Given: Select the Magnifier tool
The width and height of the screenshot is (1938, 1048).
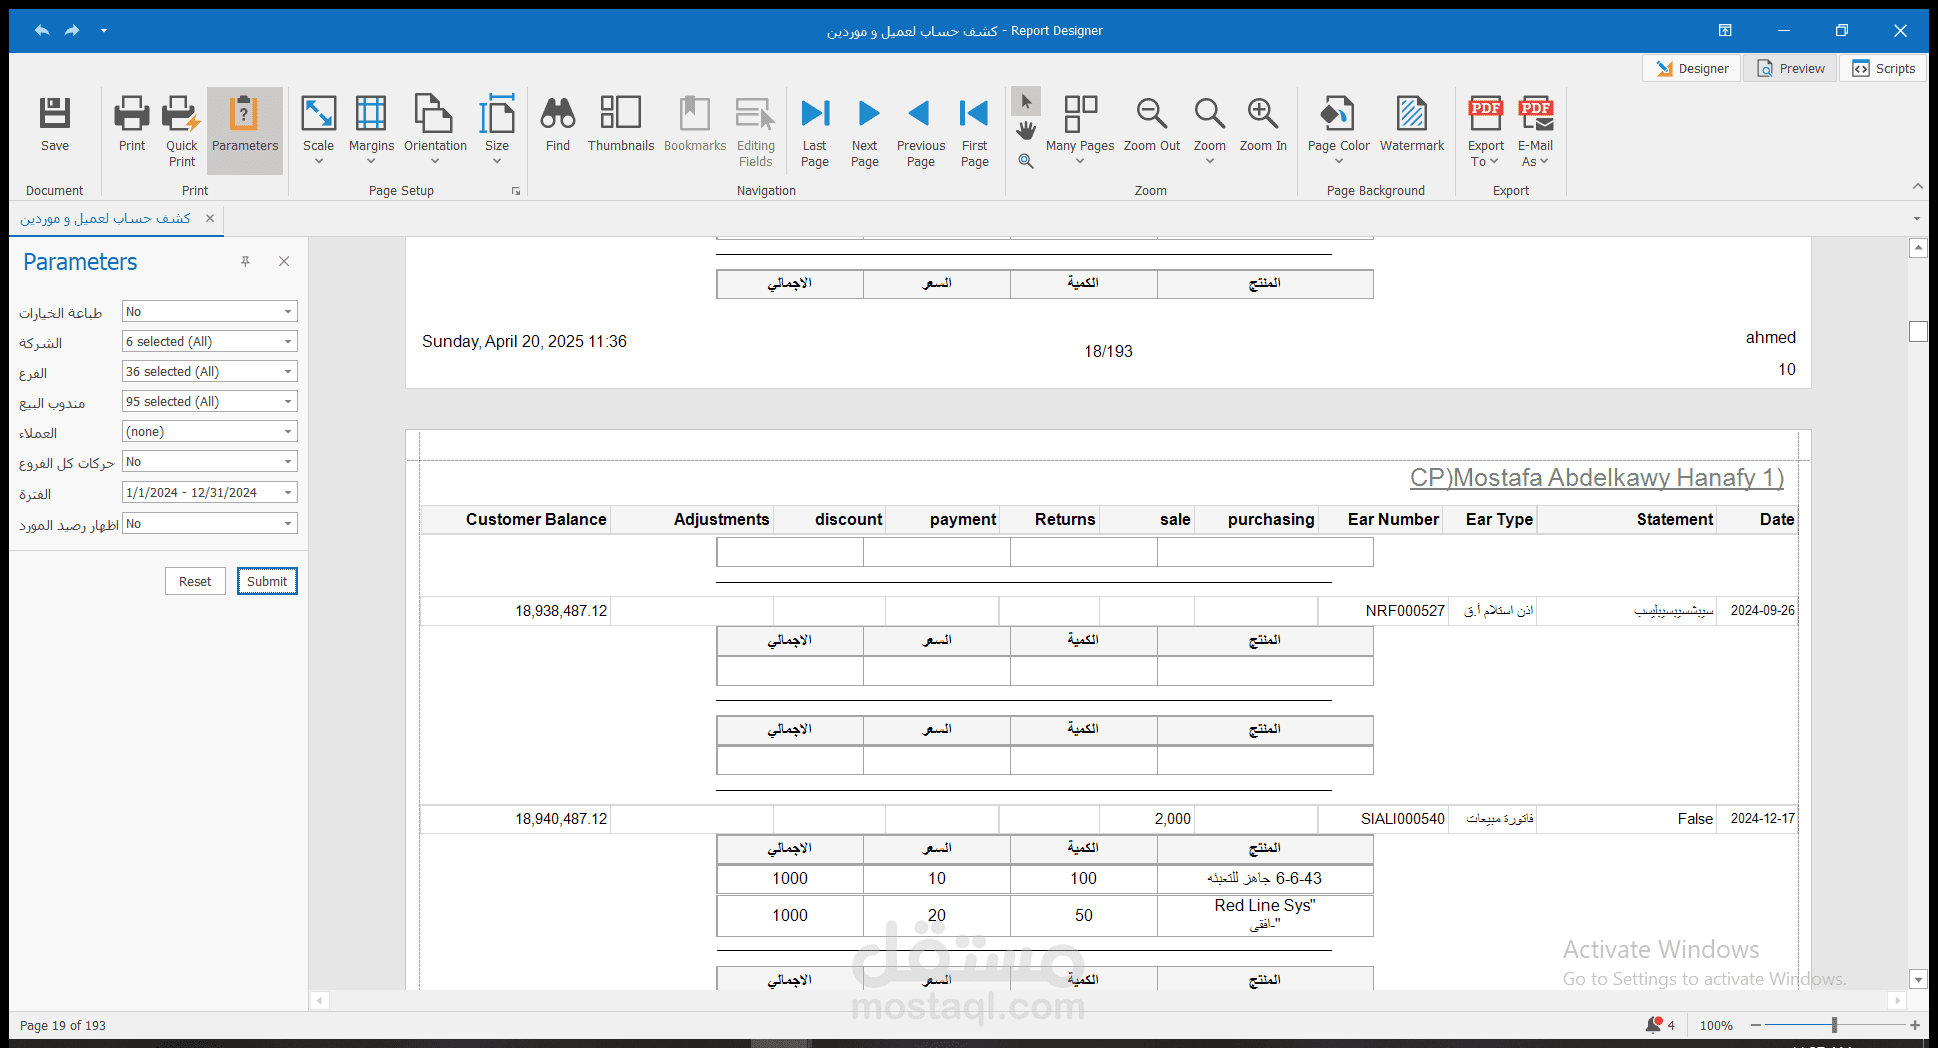Looking at the screenshot, I should coord(1026,161).
